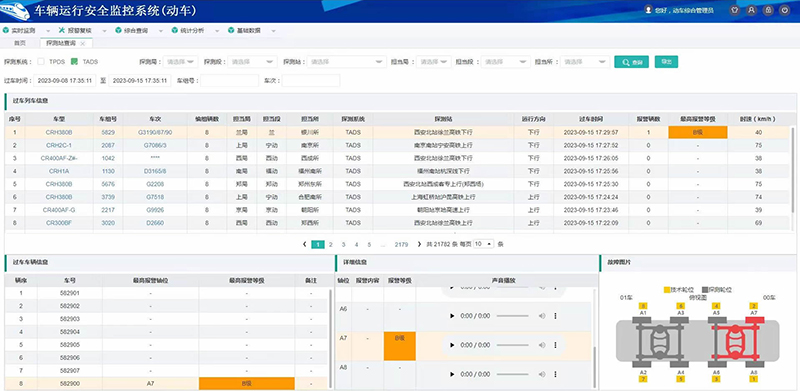The width and height of the screenshot is (800, 391).
Task: Open train number link G7518
Action: 155,197
